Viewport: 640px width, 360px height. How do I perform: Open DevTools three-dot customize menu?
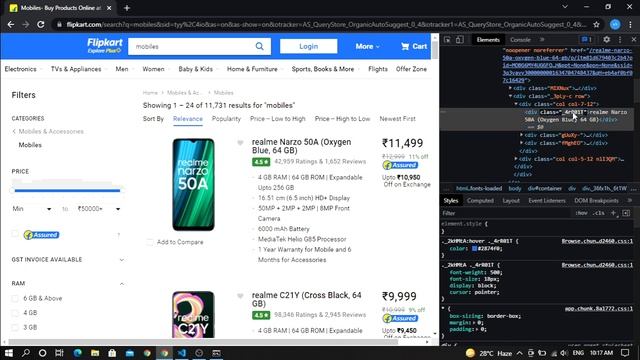(620, 40)
